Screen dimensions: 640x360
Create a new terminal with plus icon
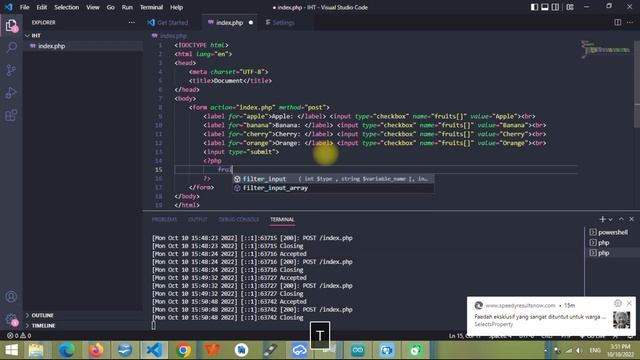point(602,219)
